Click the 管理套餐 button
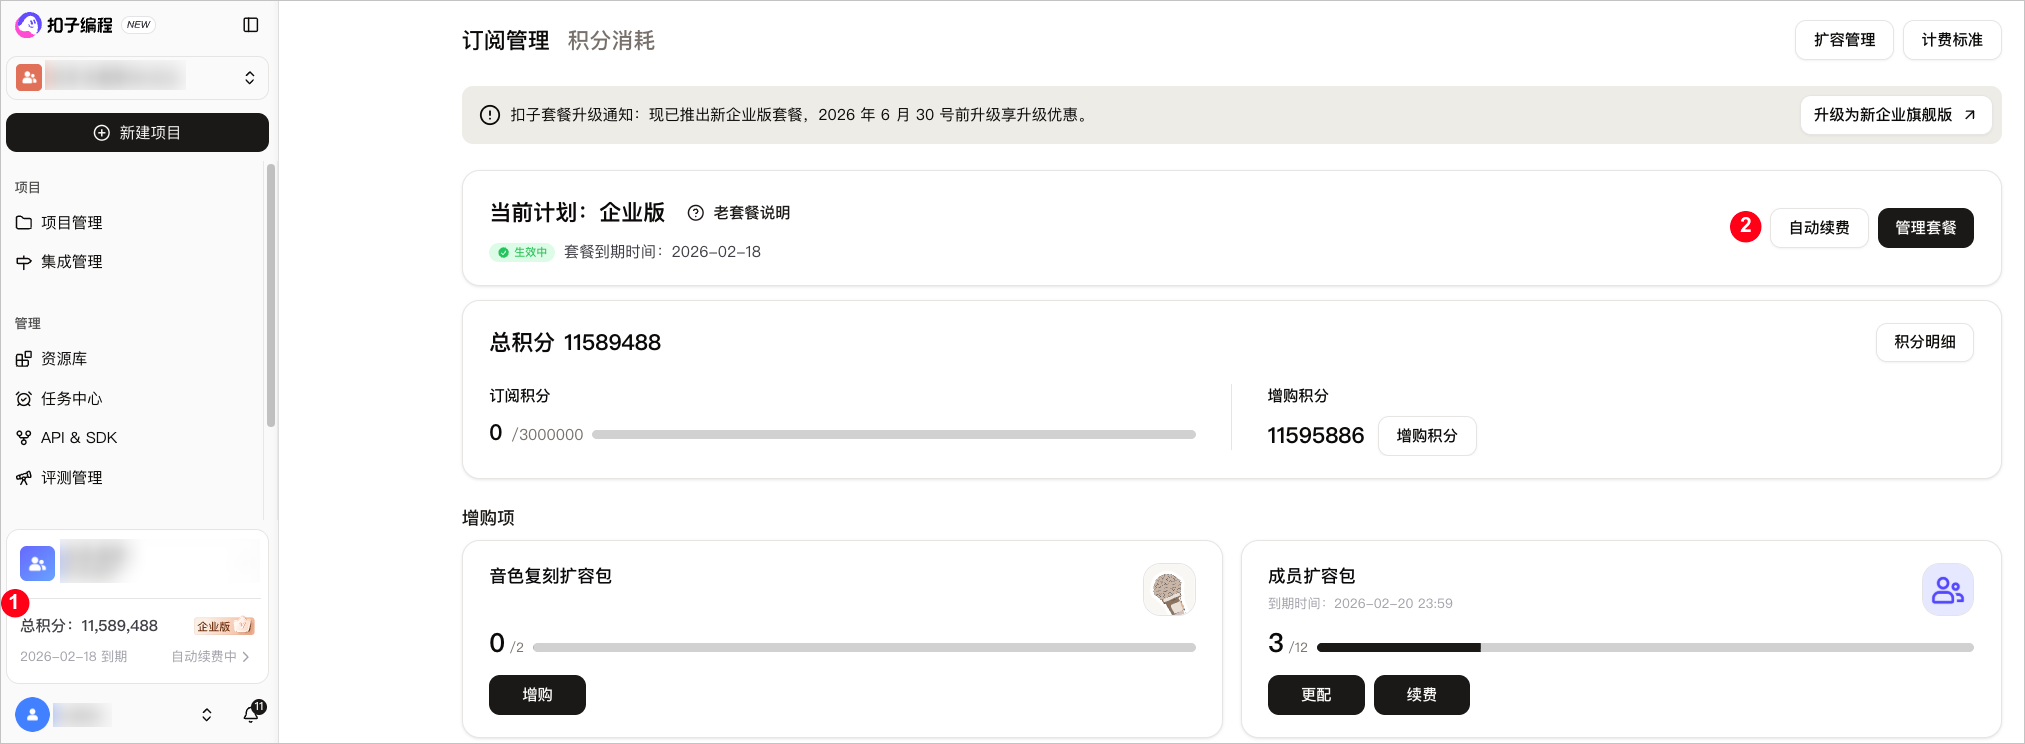2025x744 pixels. [x=1925, y=228]
